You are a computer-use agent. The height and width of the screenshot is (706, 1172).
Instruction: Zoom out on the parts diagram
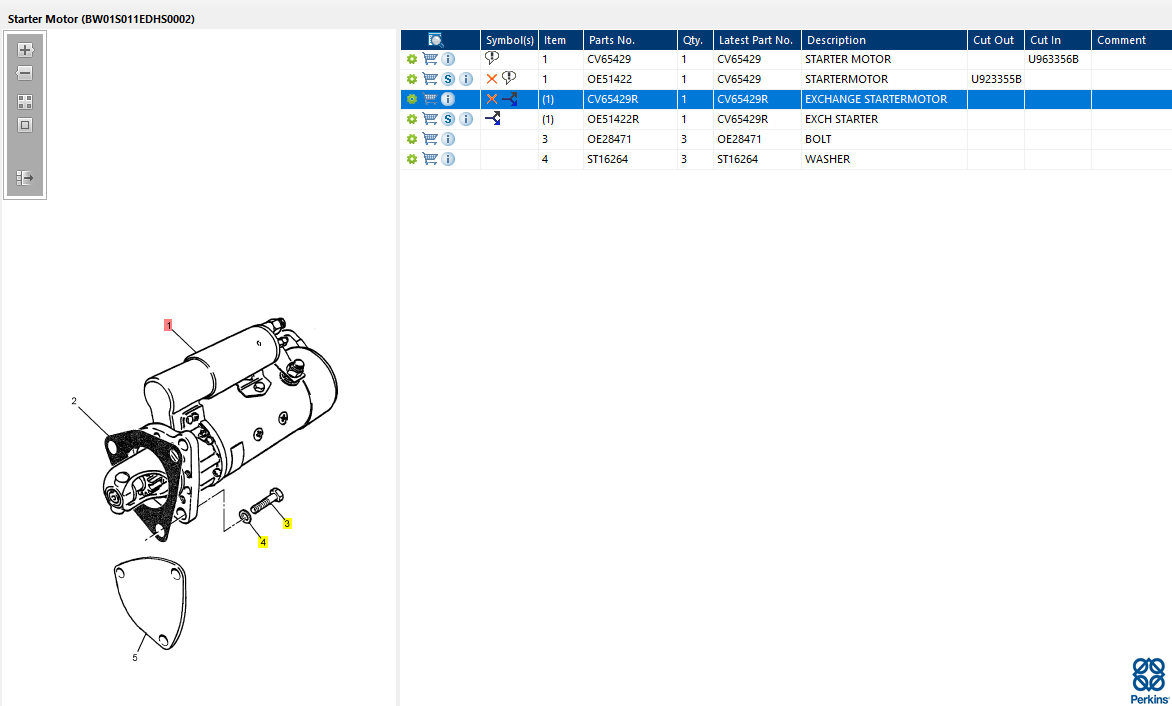tap(25, 73)
